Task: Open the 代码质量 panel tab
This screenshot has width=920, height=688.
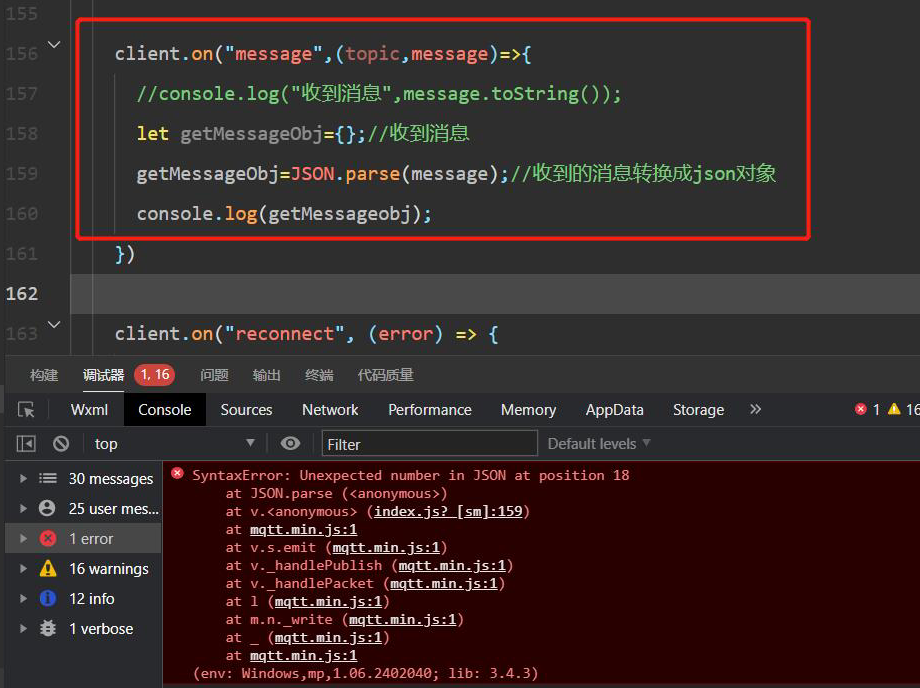Action: tap(385, 375)
